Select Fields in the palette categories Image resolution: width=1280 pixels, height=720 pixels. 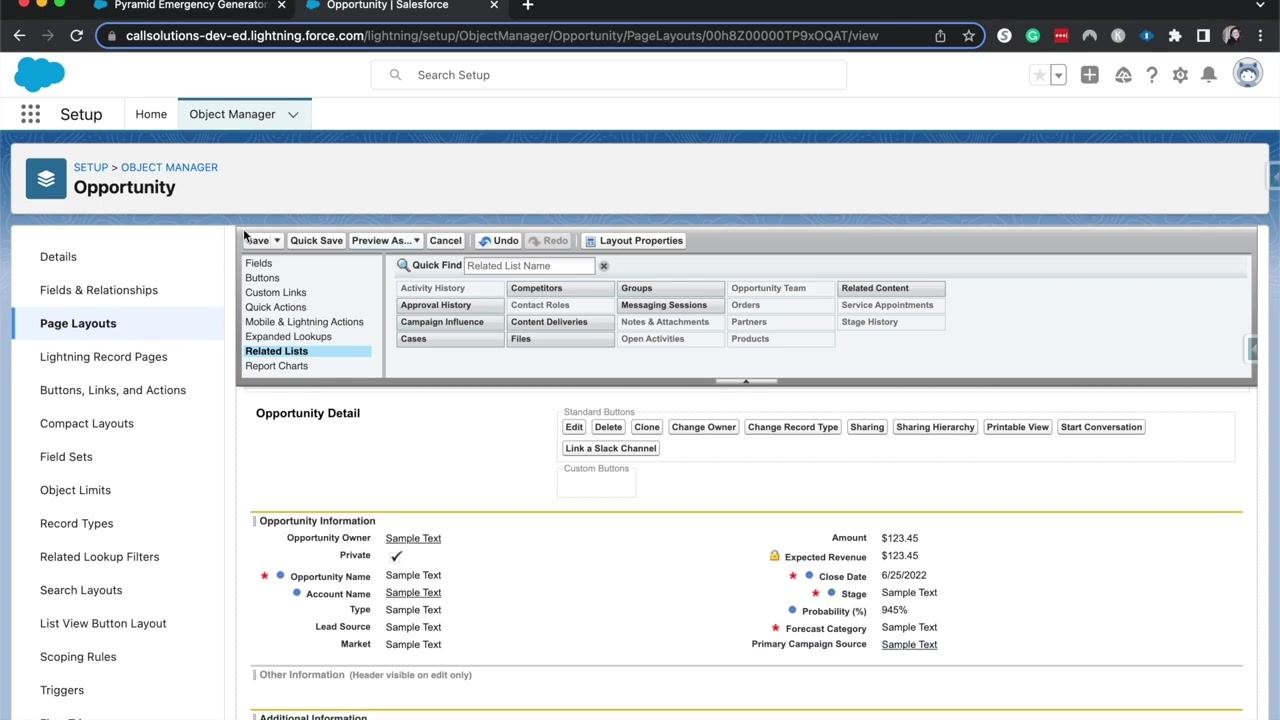pyautogui.click(x=258, y=263)
